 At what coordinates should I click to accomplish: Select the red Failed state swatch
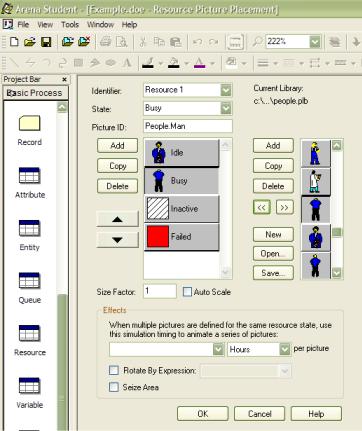click(x=158, y=236)
